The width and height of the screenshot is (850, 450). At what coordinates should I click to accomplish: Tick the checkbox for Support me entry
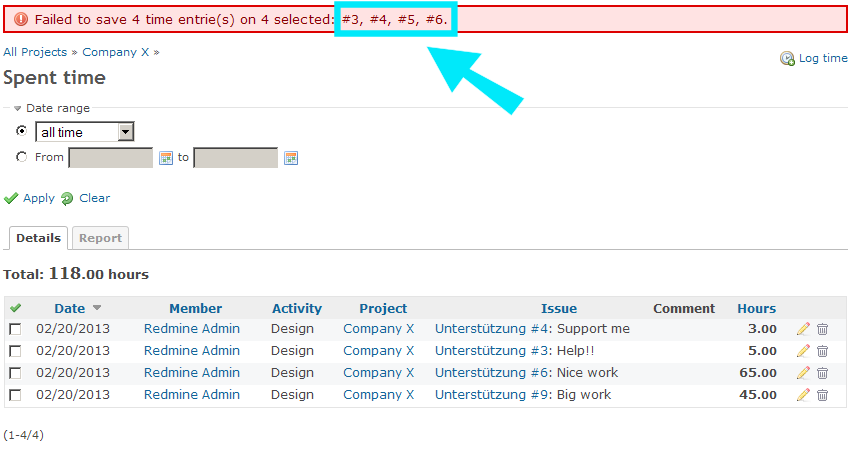click(16, 329)
